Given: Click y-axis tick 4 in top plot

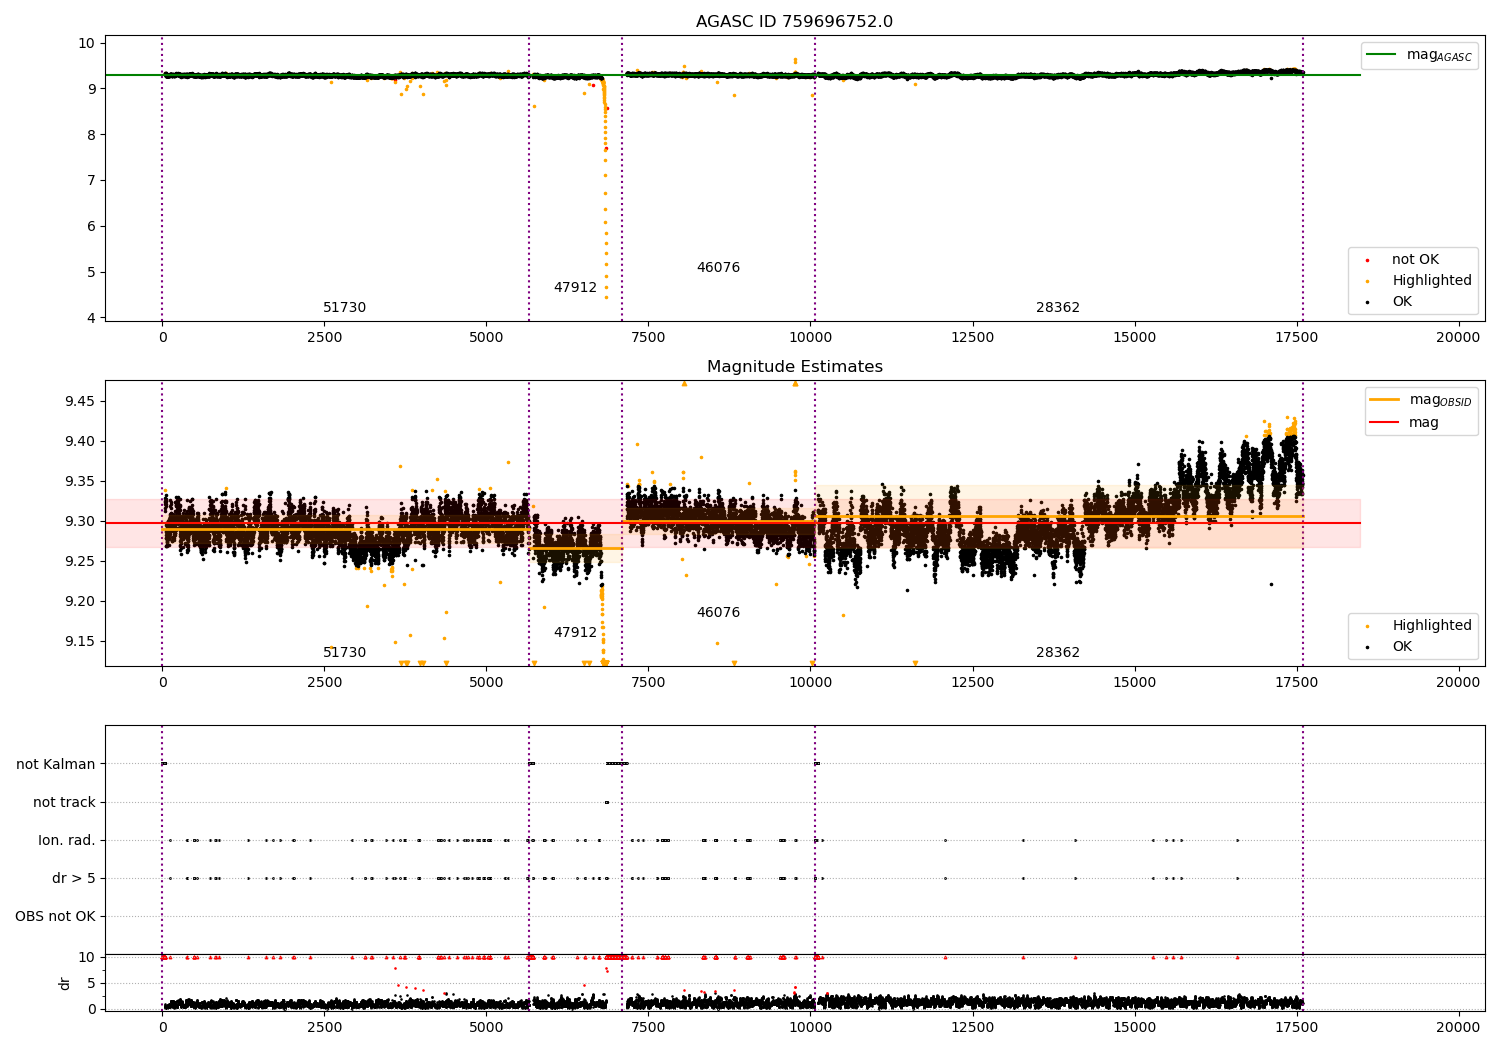Looking at the screenshot, I should 91,318.
